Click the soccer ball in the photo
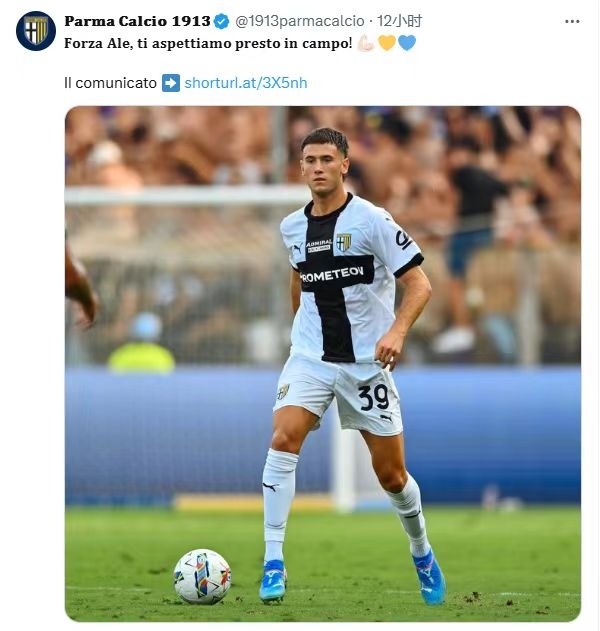 202,577
